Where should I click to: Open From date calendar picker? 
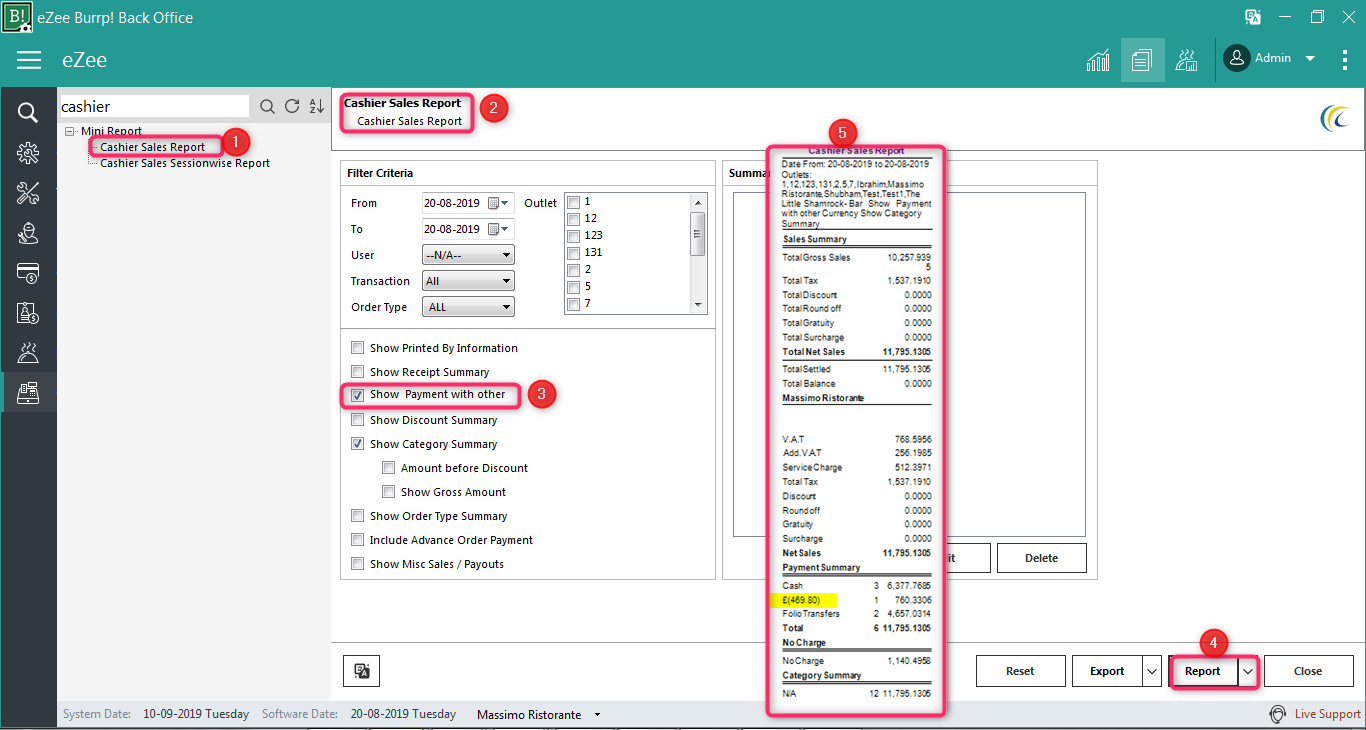pyautogui.click(x=497, y=203)
